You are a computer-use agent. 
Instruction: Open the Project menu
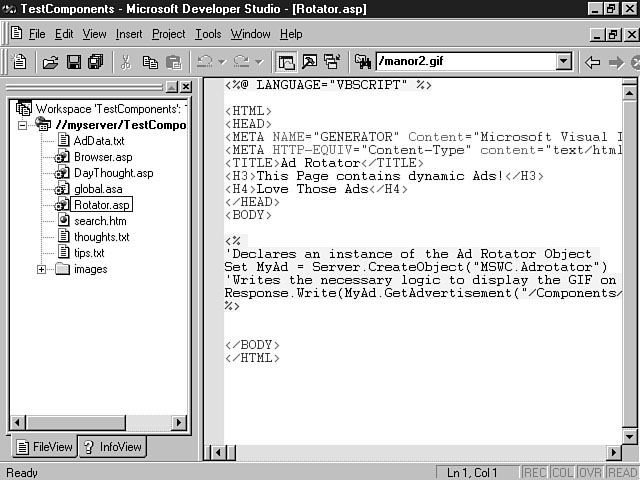(x=168, y=34)
